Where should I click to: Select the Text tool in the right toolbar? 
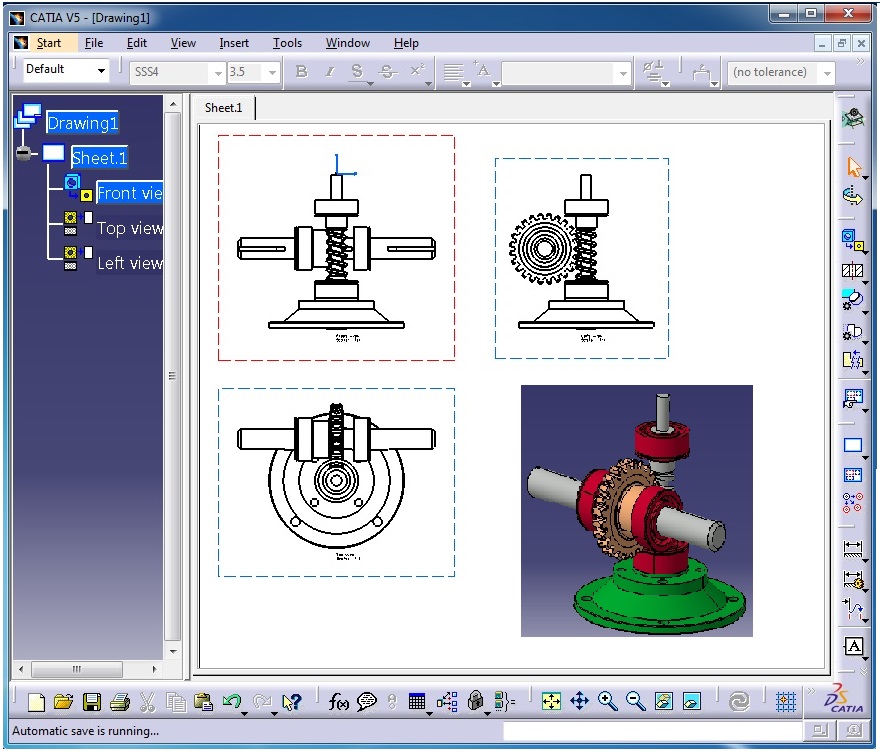pos(853,647)
